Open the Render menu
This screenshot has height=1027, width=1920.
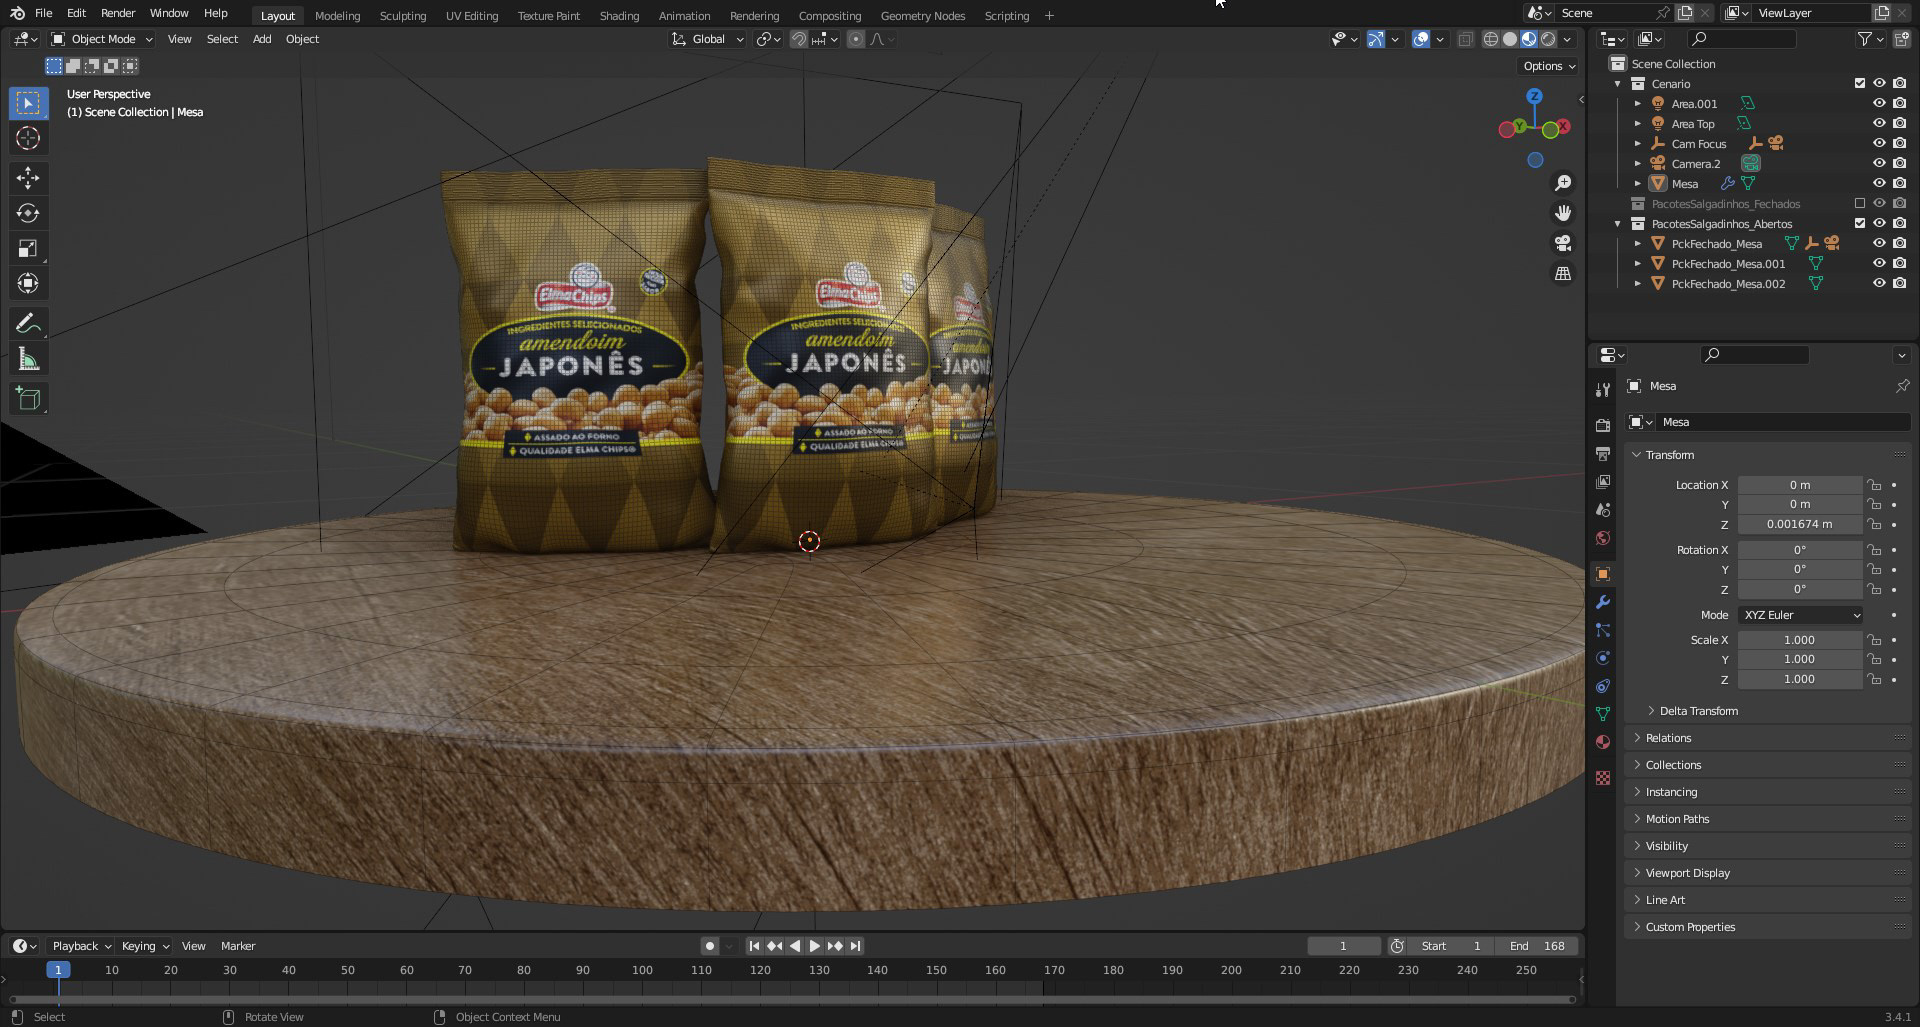tap(118, 13)
